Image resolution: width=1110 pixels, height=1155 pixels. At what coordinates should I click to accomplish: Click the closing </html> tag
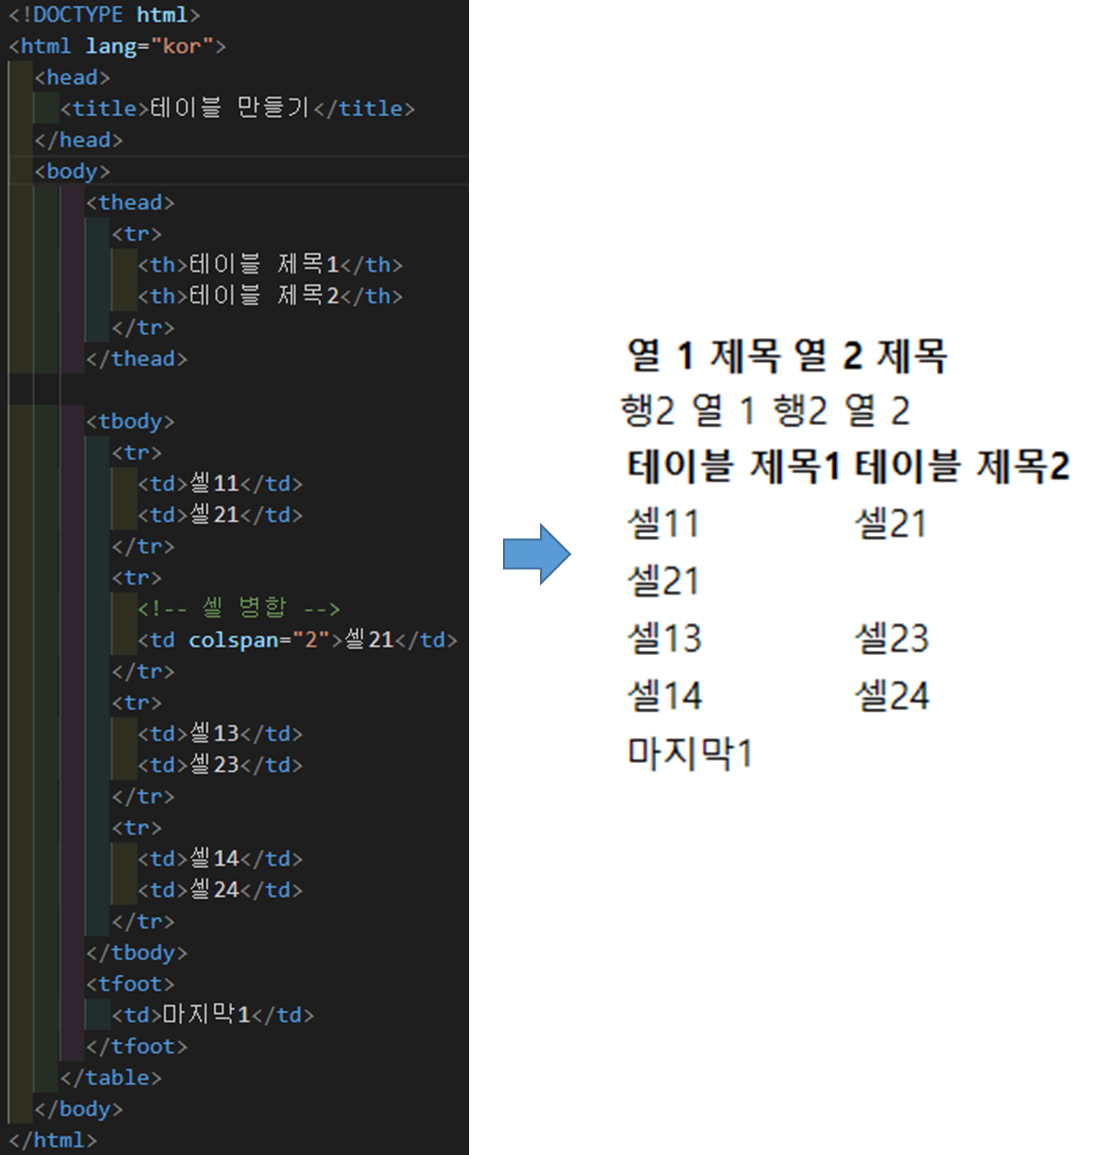point(53,1140)
